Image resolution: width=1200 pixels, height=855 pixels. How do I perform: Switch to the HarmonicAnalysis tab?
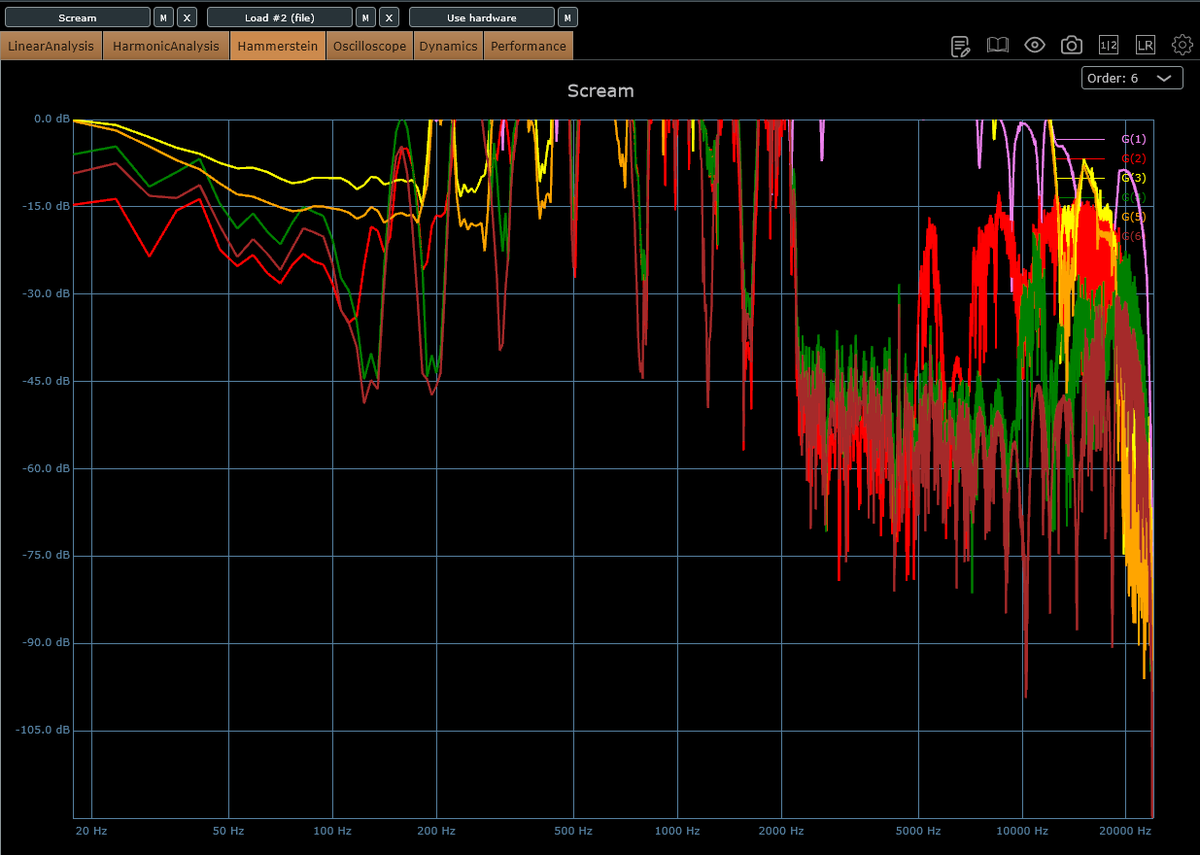coord(166,46)
